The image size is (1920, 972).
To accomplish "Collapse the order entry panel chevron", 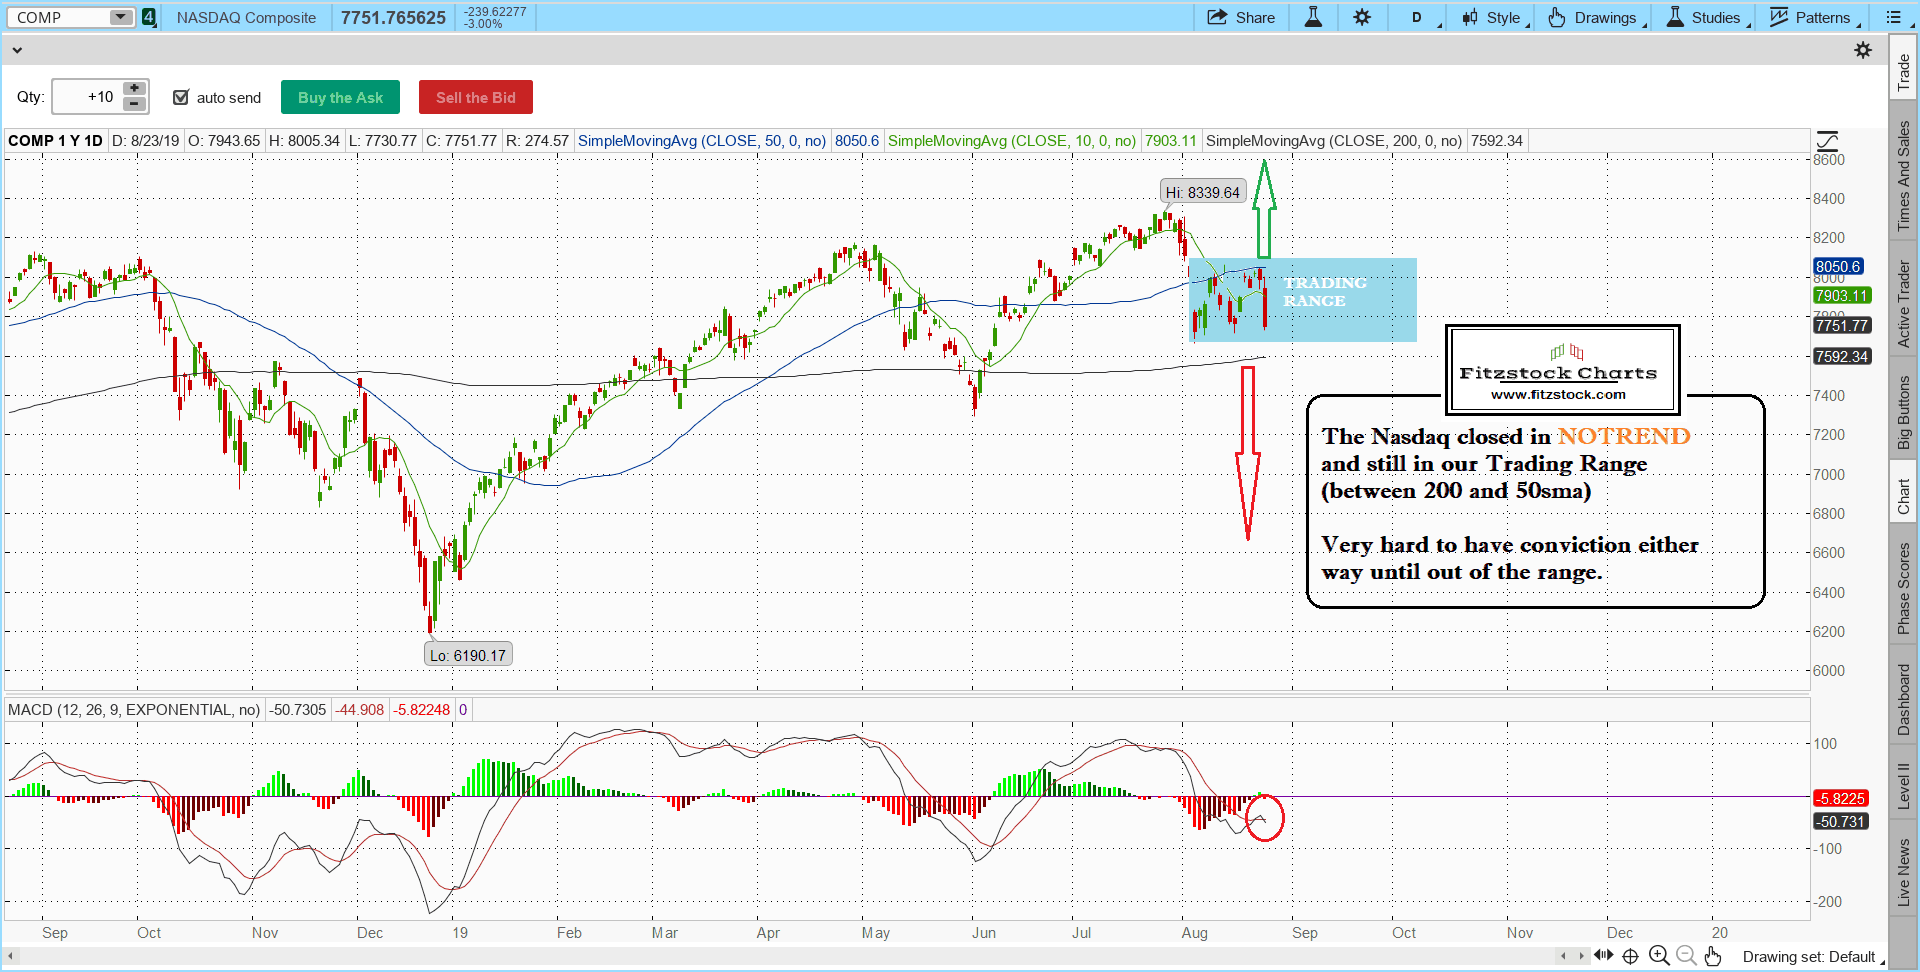I will [x=16, y=50].
